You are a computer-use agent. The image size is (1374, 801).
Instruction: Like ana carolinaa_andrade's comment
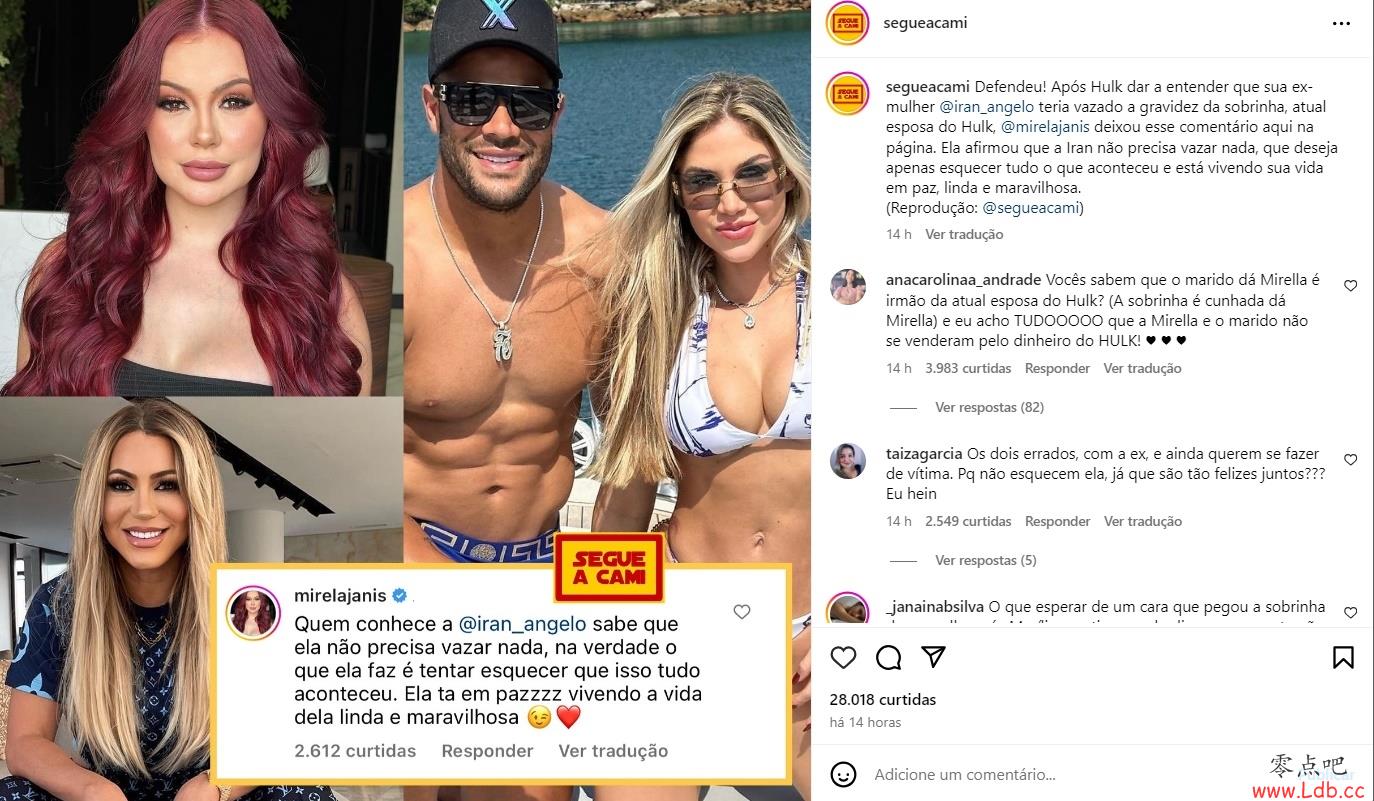pos(1350,286)
